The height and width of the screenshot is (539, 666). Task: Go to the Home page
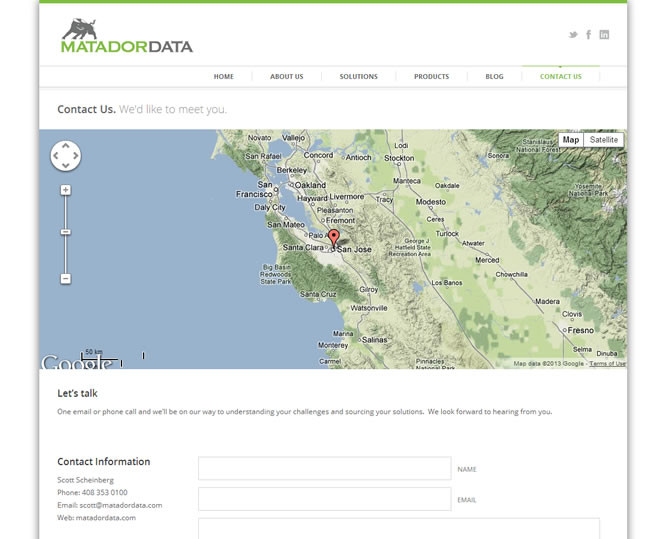(x=223, y=77)
